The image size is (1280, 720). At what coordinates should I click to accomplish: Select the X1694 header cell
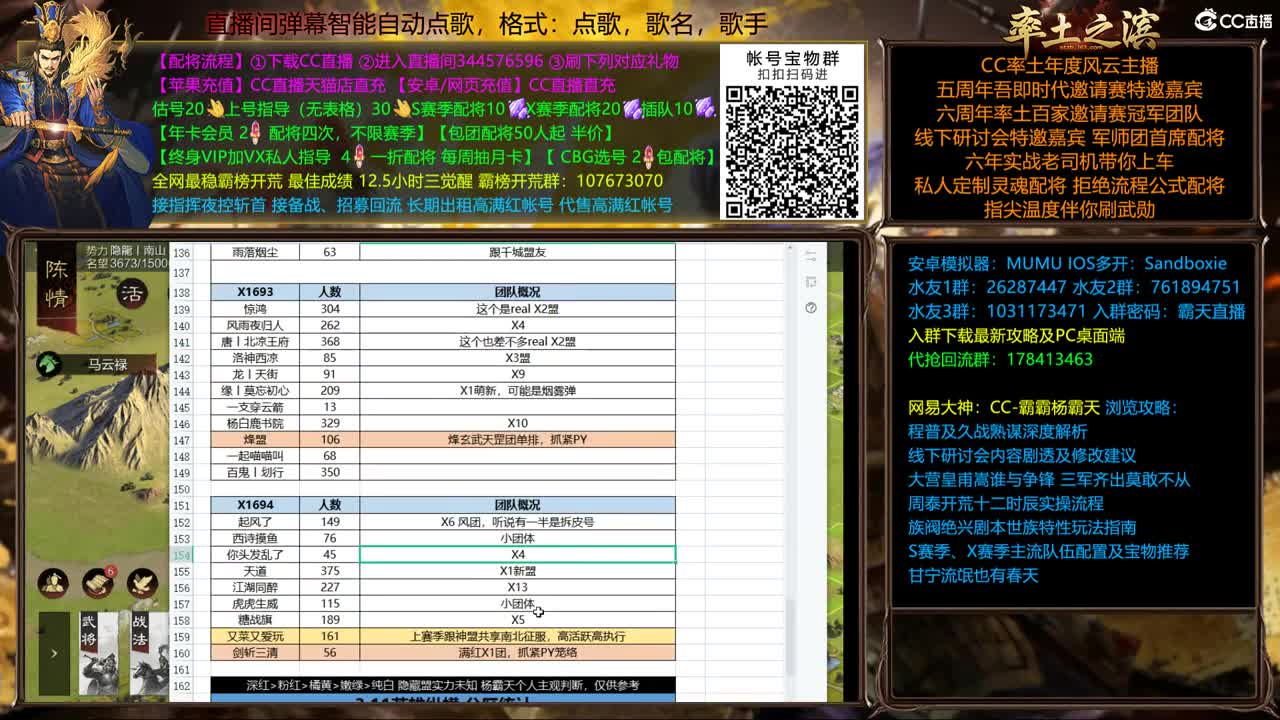pyautogui.click(x=255, y=505)
